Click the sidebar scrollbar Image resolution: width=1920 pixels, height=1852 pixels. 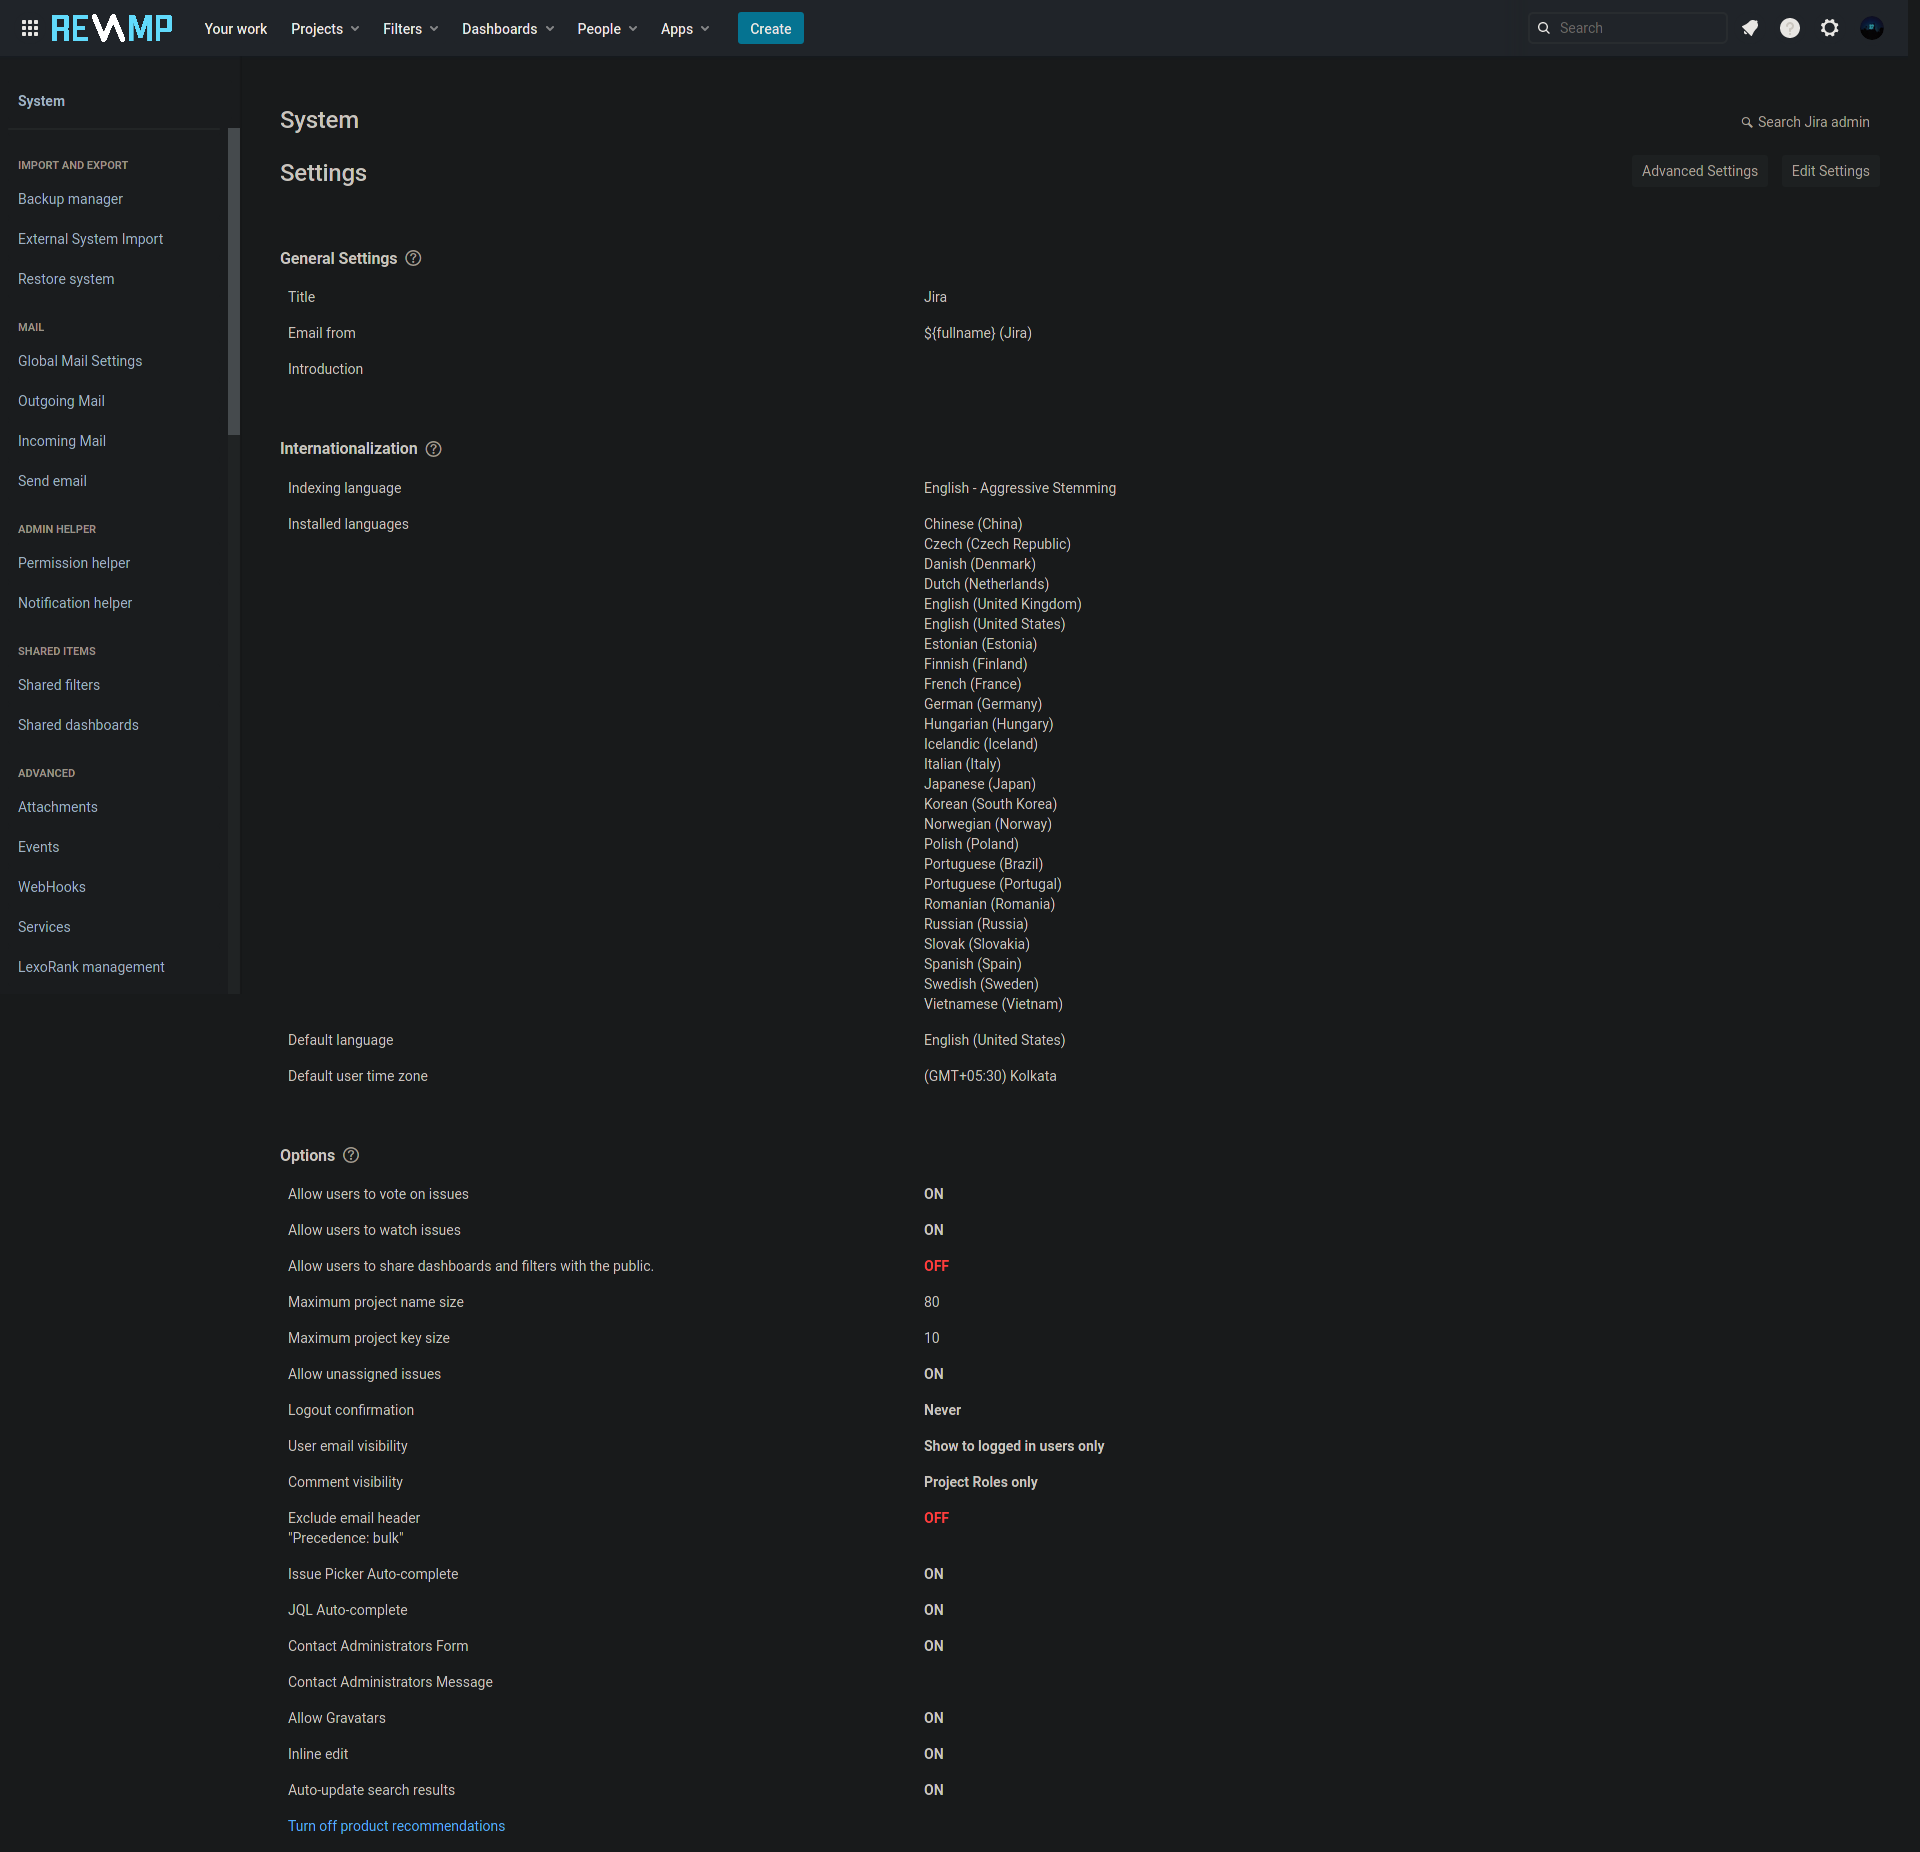[234, 281]
